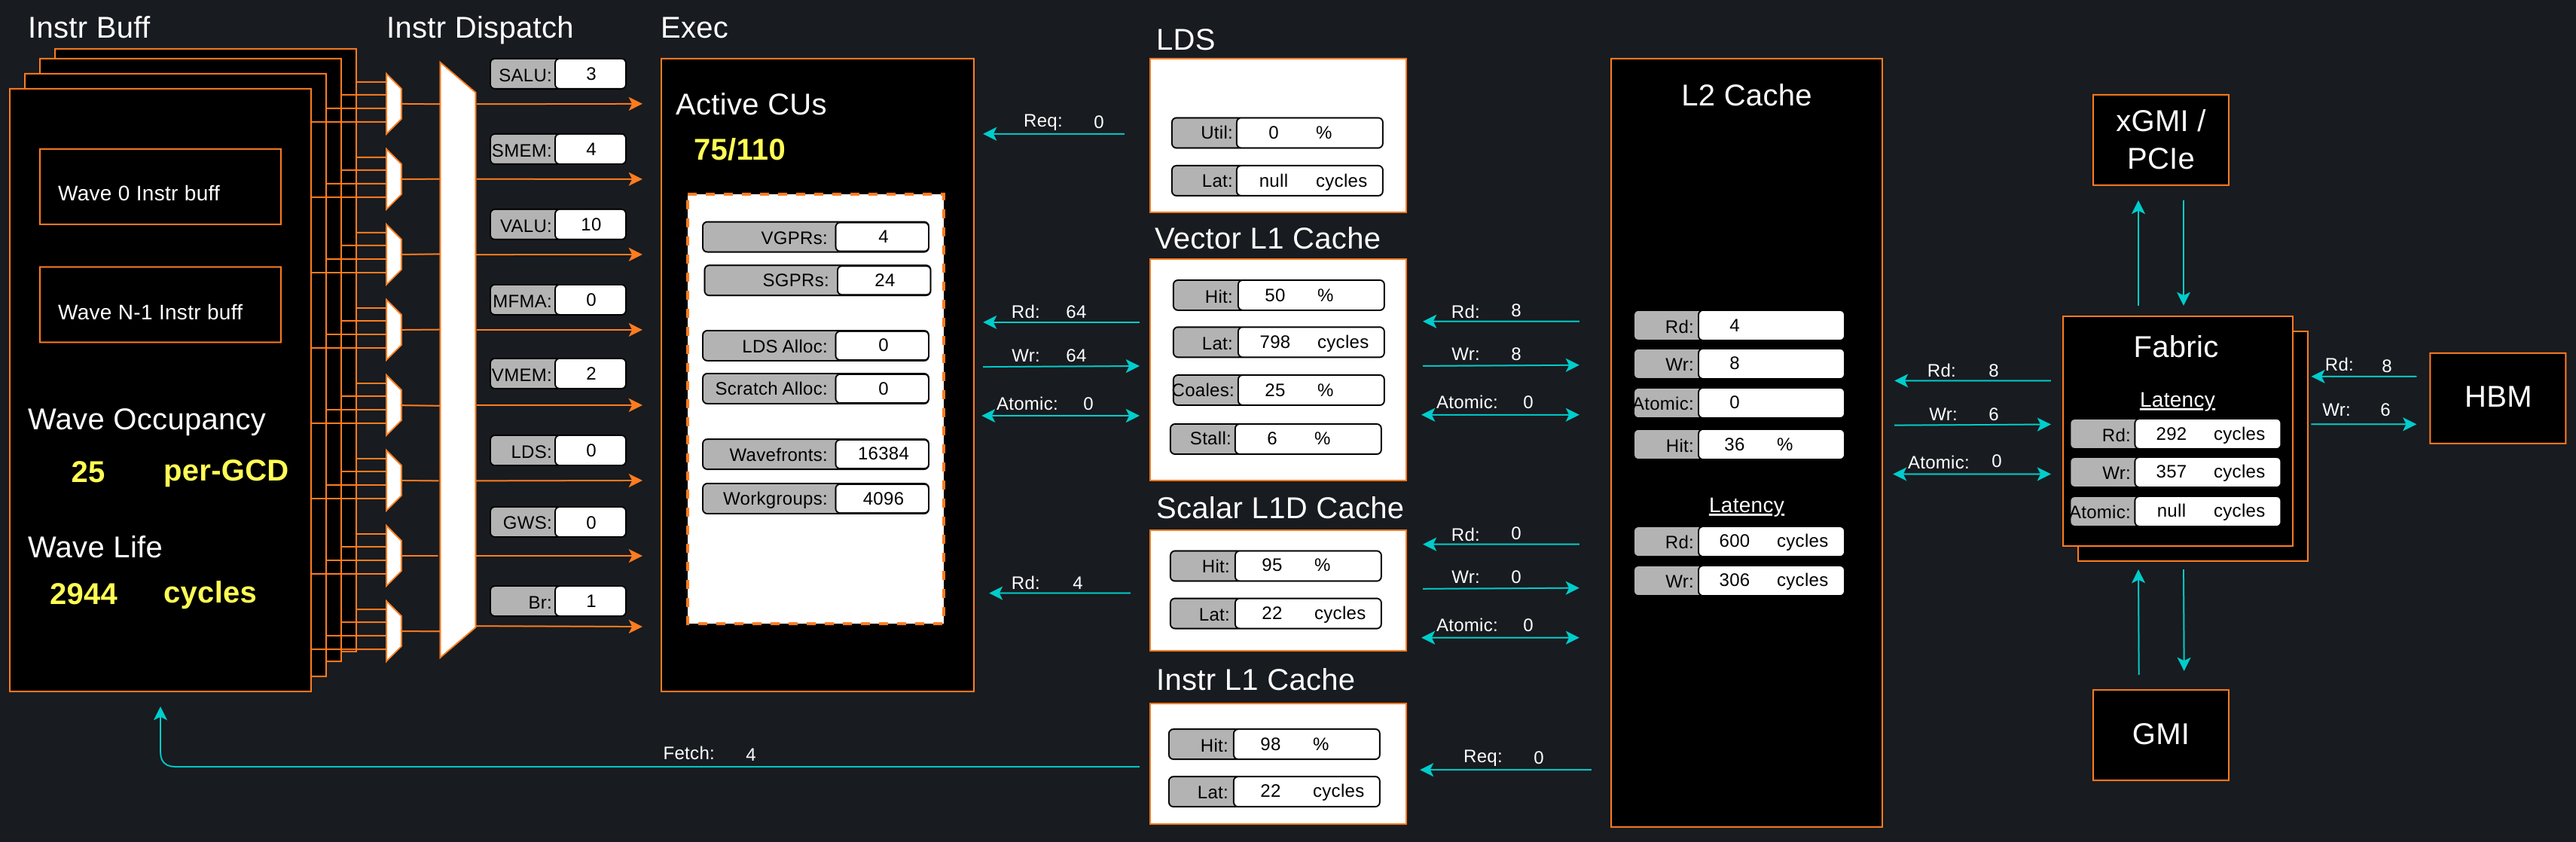This screenshot has width=2576, height=842.
Task: Click the Active CUs 75/110 value
Action: coord(739,150)
